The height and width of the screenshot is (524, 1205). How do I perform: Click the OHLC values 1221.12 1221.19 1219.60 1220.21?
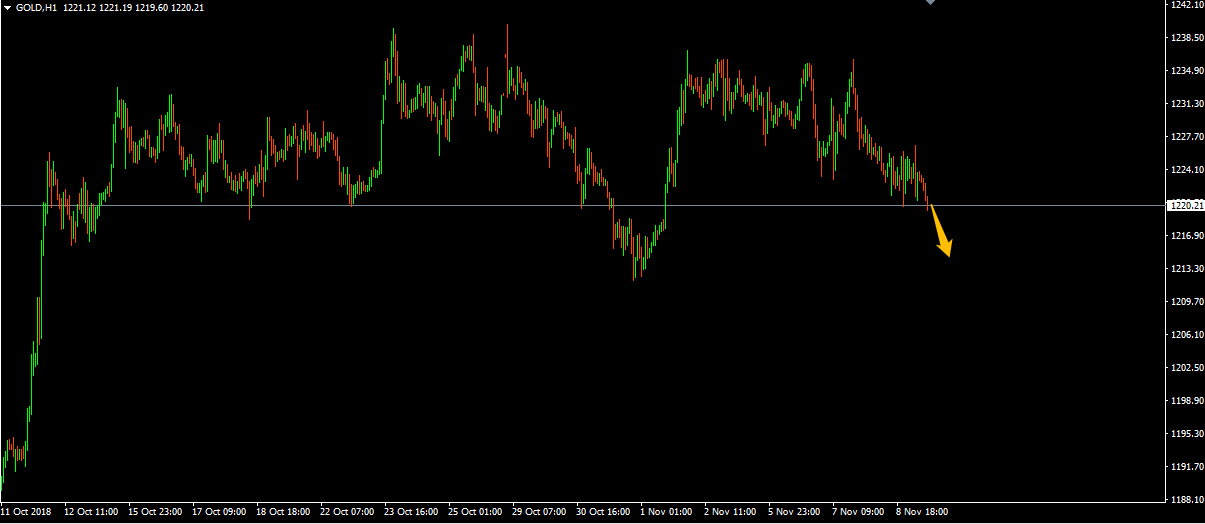[133, 7]
